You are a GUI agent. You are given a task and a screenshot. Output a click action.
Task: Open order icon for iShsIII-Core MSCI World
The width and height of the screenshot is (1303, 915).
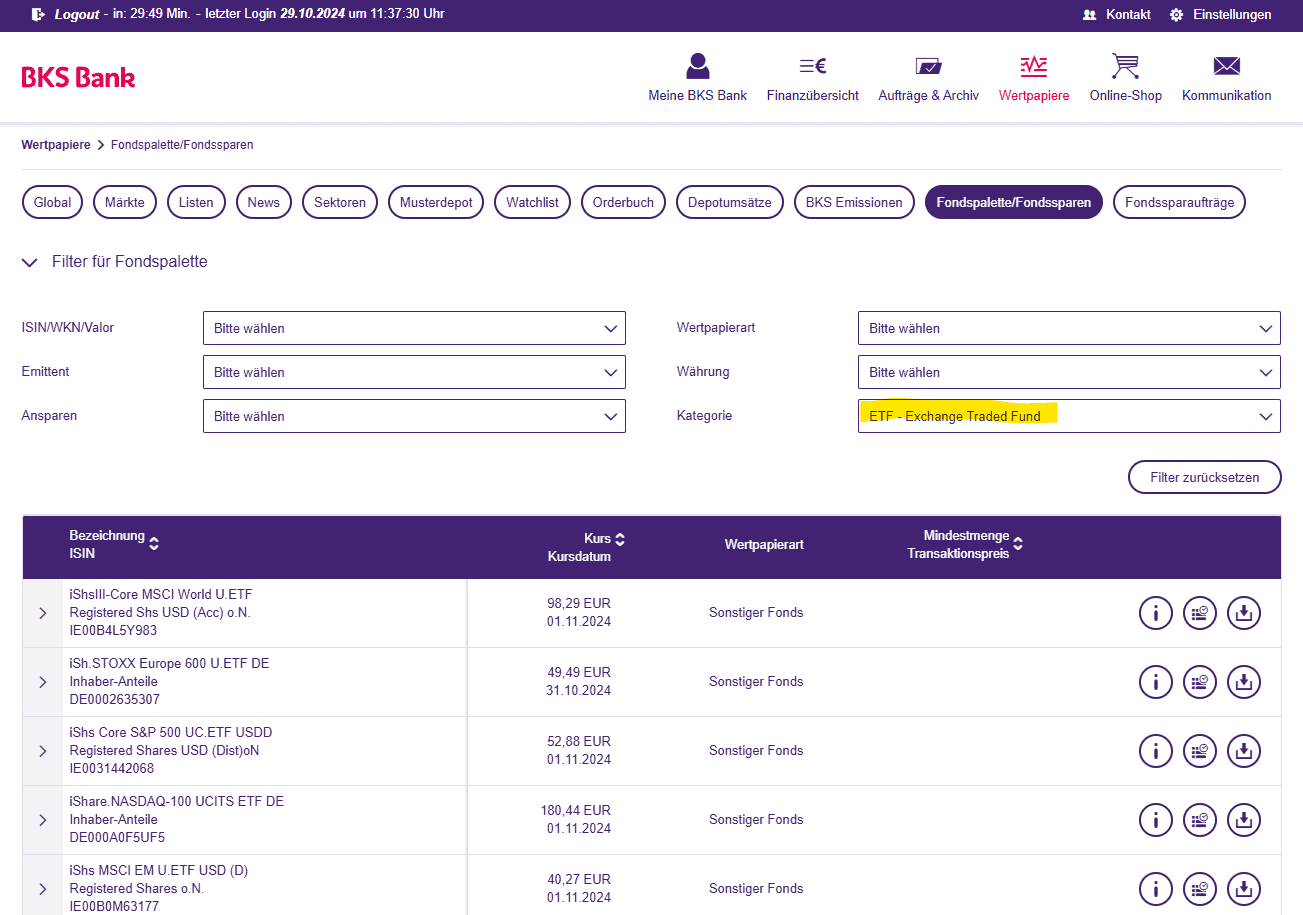1200,613
